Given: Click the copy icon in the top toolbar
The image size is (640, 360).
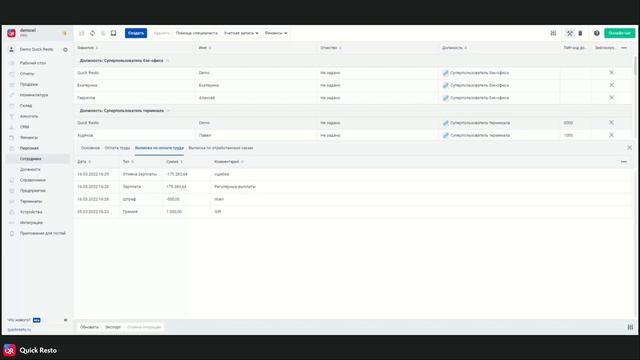Looking at the screenshot, I should 103,33.
